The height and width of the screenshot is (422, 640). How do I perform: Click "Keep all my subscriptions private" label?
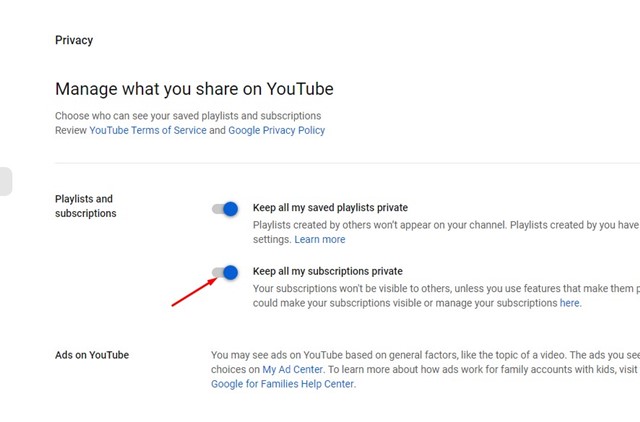pyautogui.click(x=328, y=271)
